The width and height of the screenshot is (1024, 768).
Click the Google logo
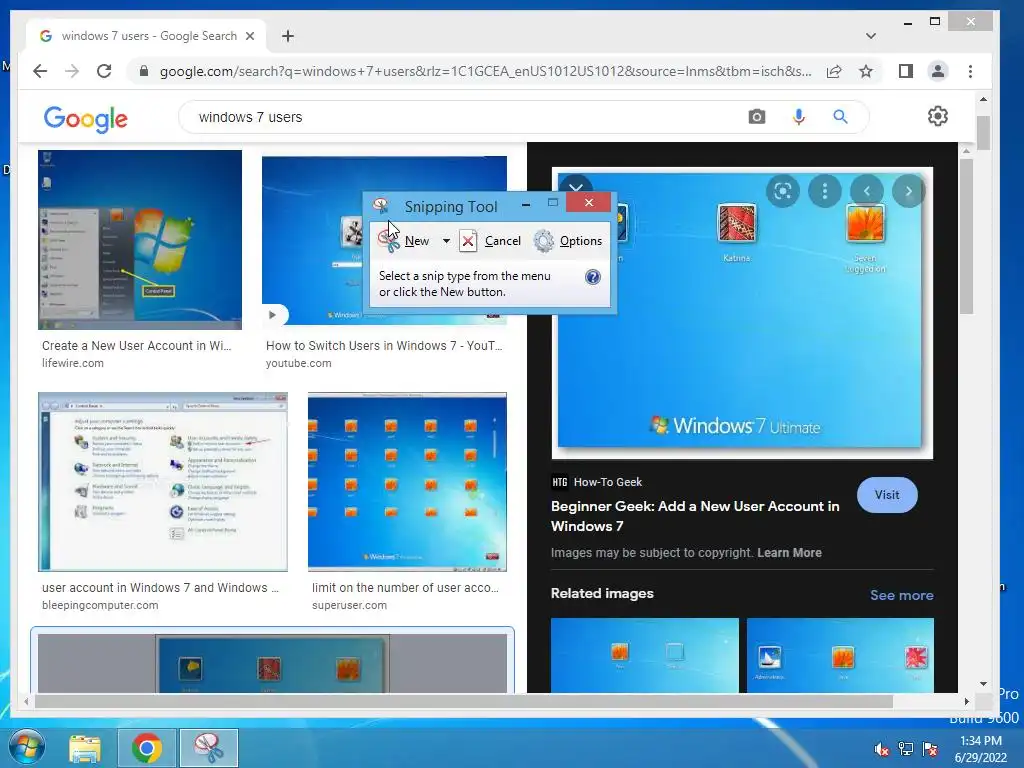tap(86, 119)
